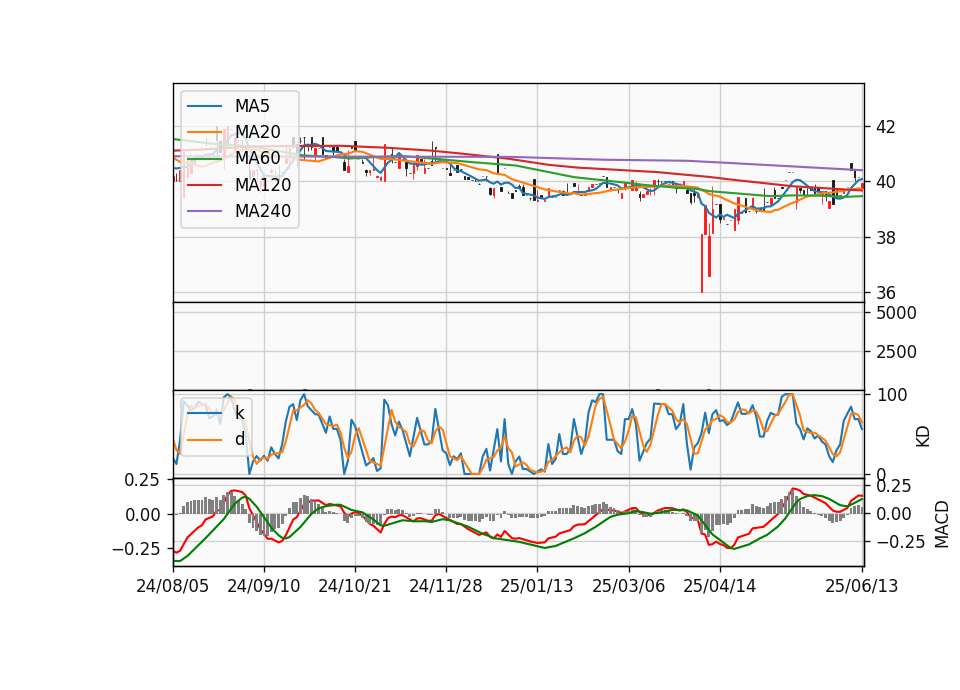
Task: Click the date label 24/09/10
Action: 264,586
